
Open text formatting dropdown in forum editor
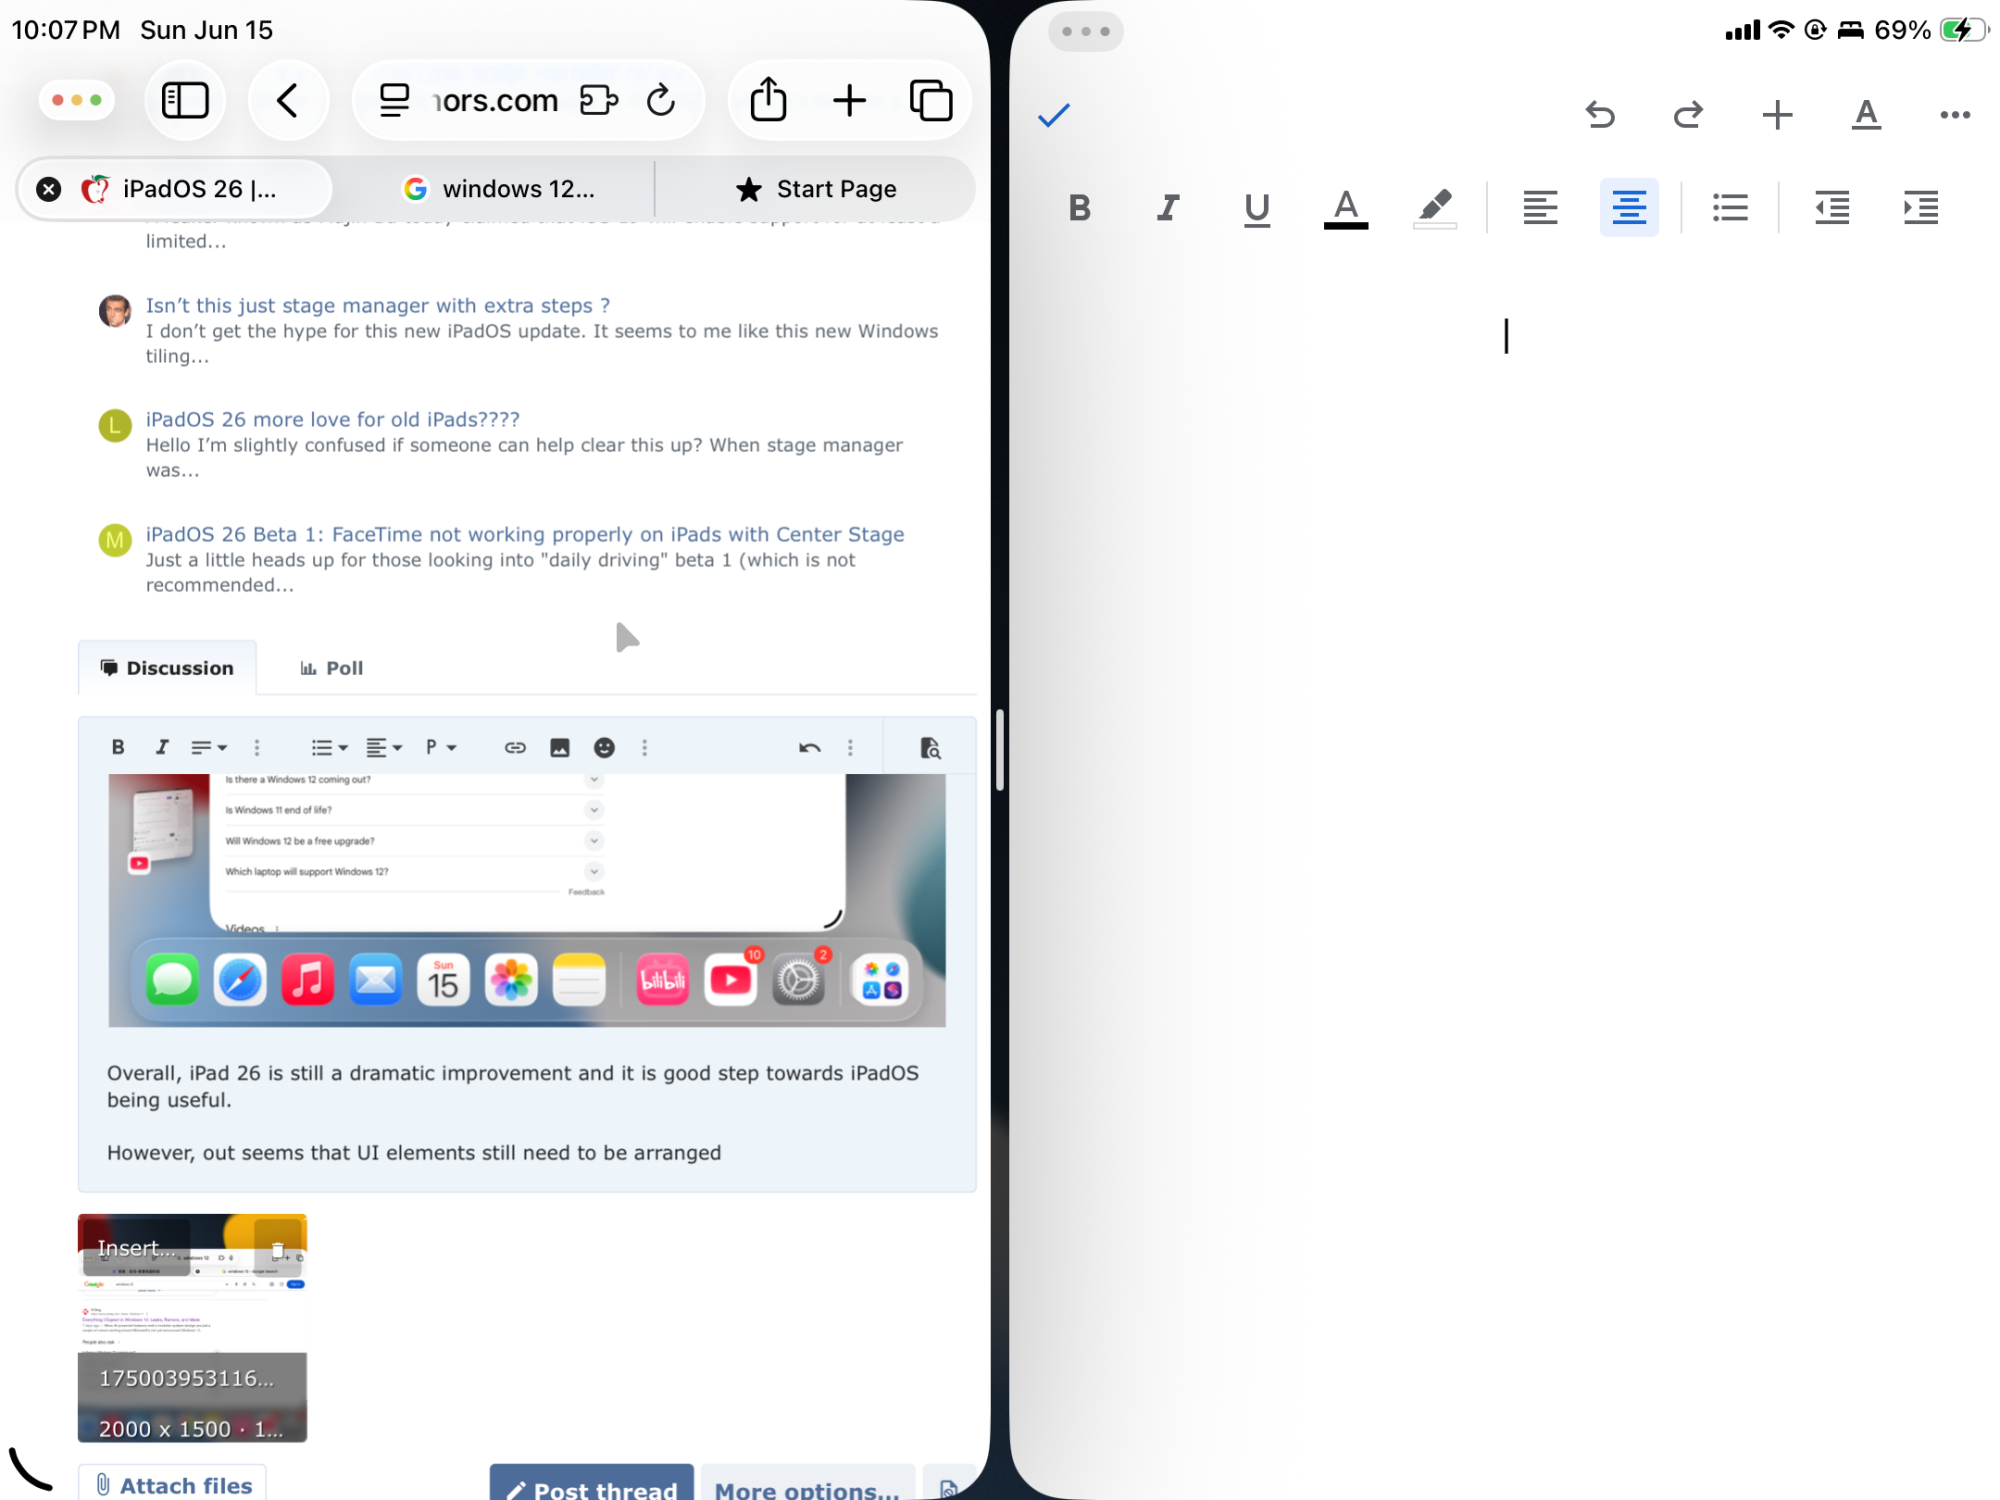coord(209,747)
